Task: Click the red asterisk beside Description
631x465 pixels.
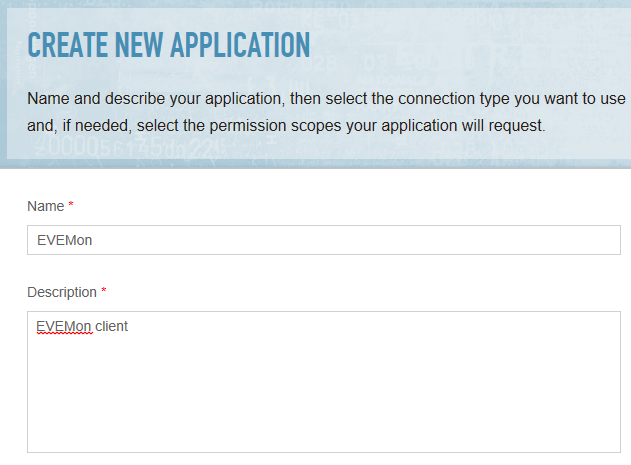Action: pos(103,290)
